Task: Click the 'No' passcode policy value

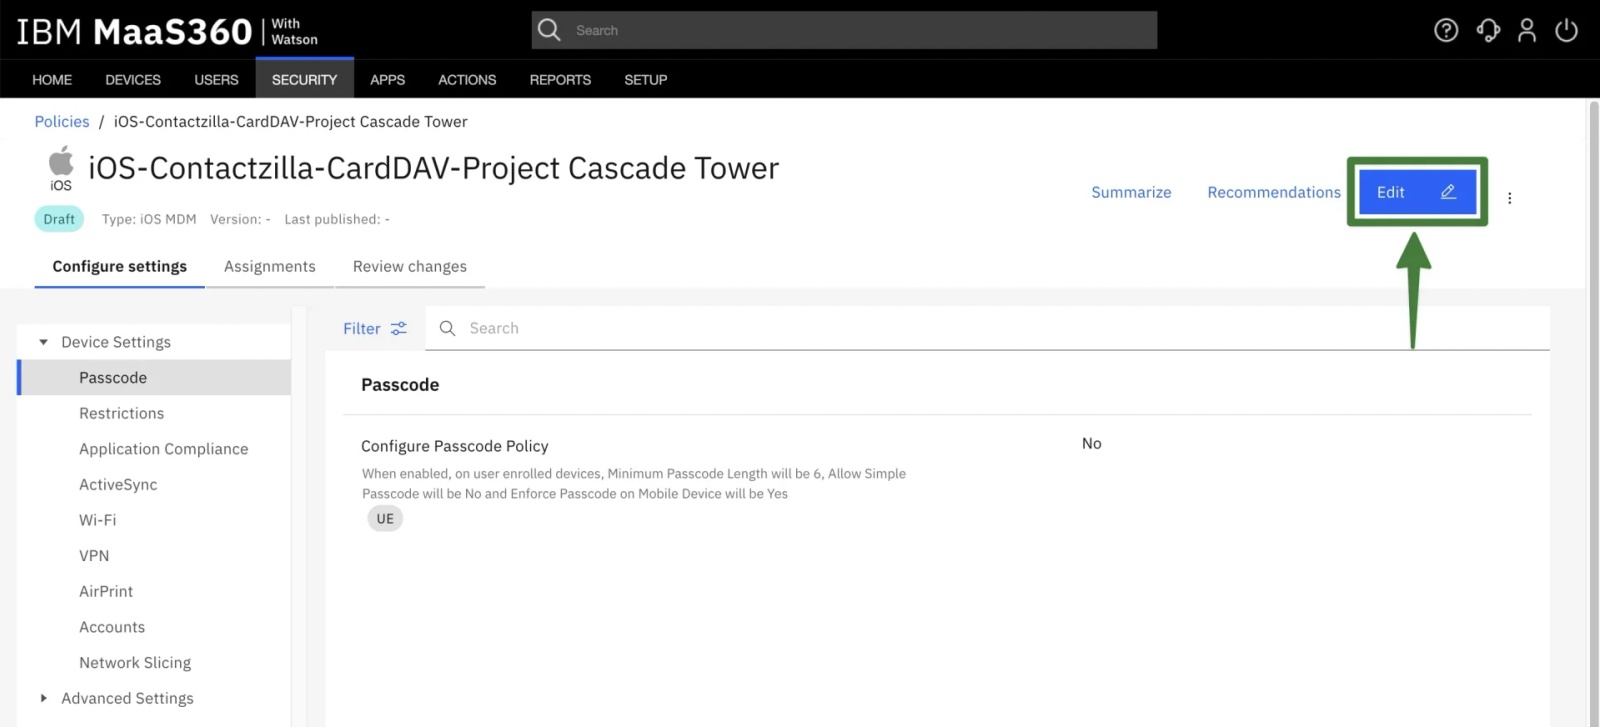Action: [1091, 443]
